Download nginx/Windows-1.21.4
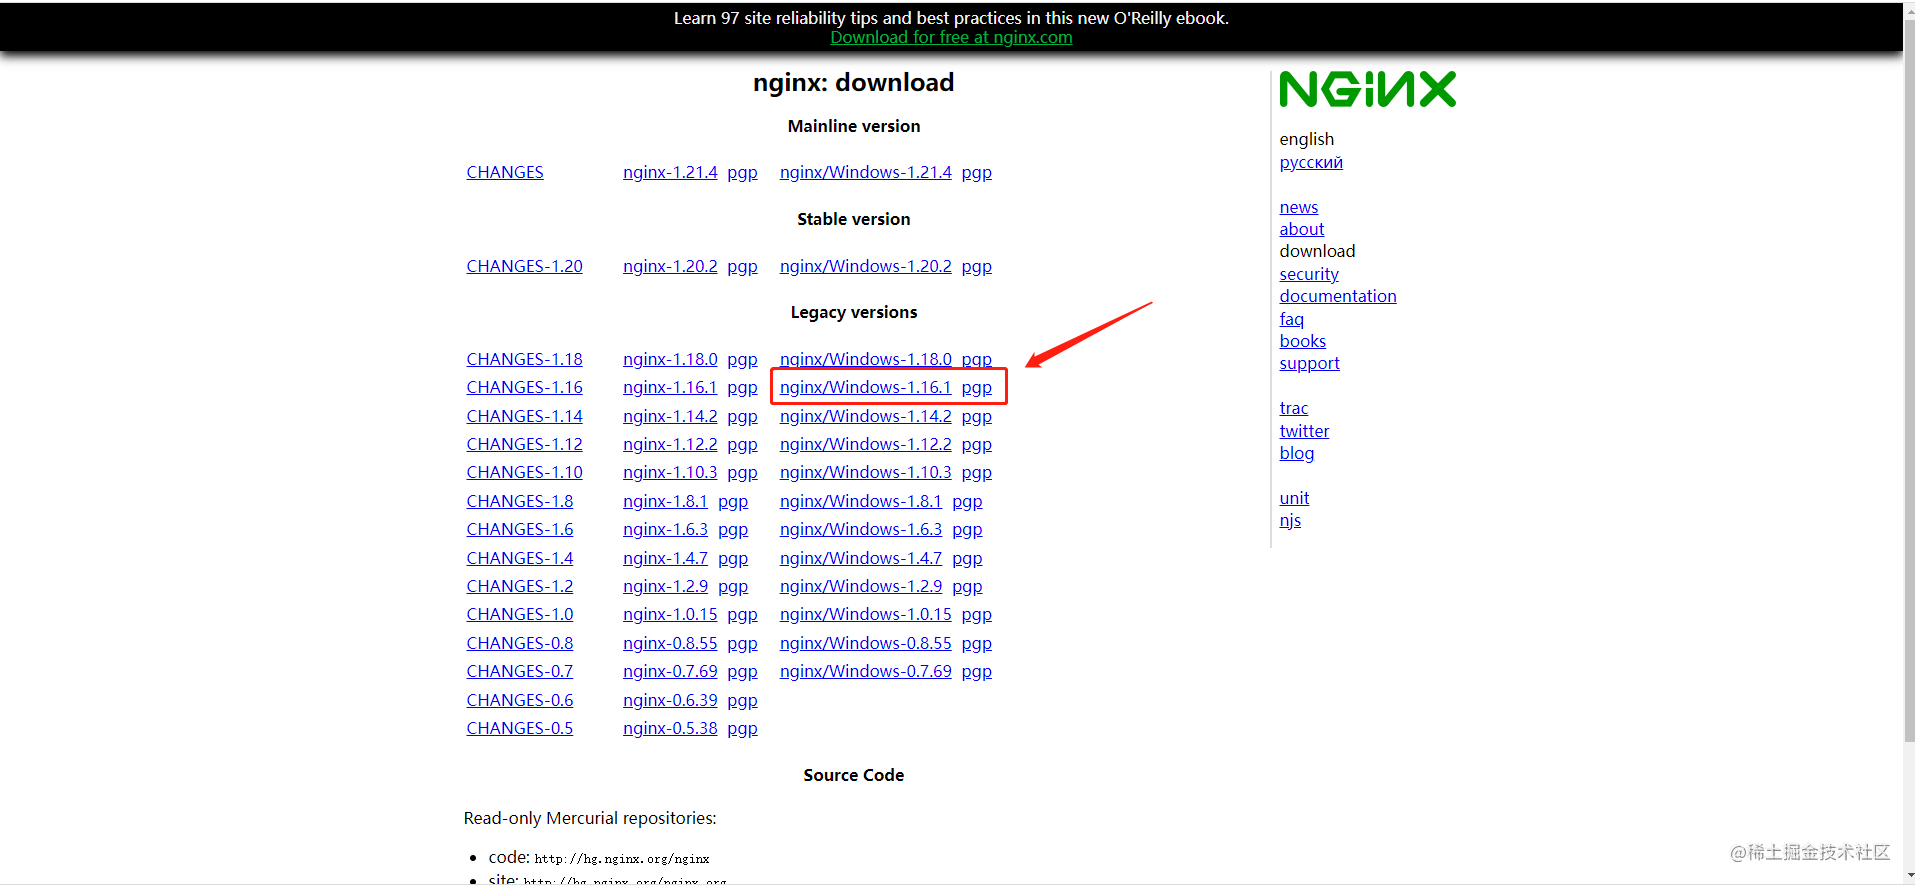 (866, 172)
